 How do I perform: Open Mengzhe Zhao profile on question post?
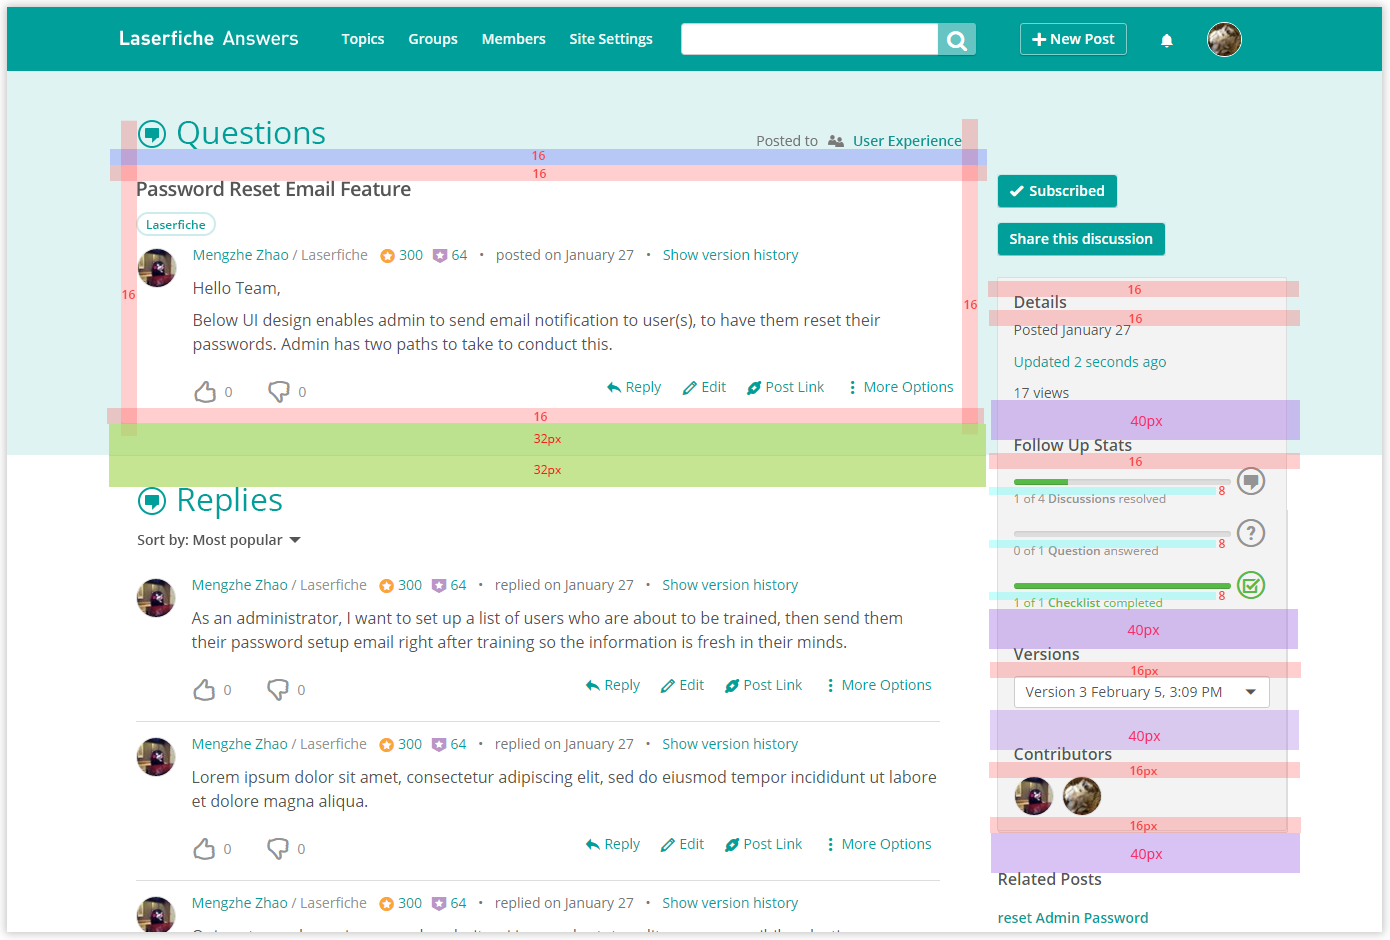[x=241, y=255]
